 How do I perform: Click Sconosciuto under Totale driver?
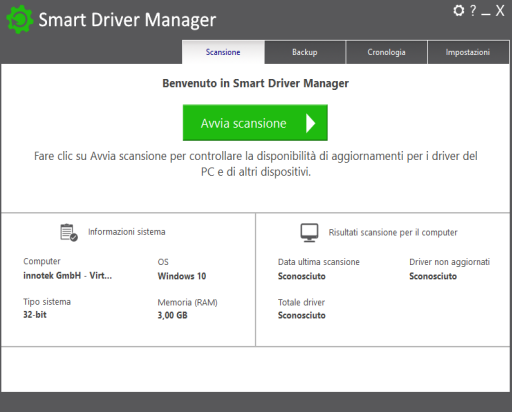[x=302, y=315]
